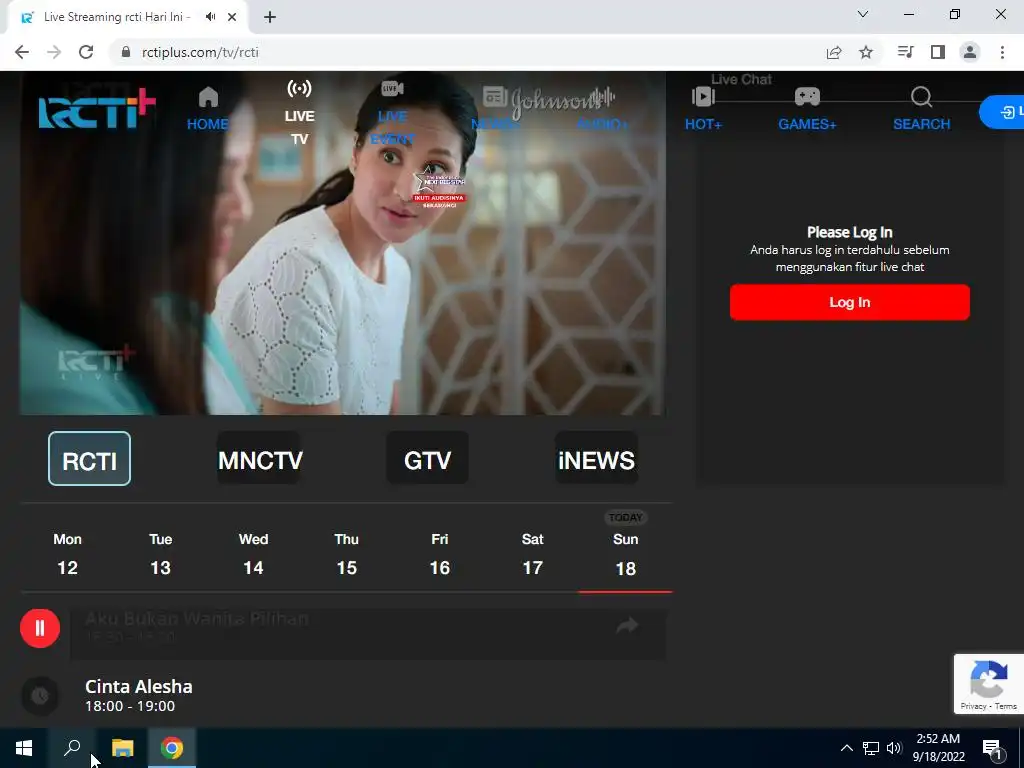Click clock reminder icon for Cinta Alesha

click(40, 696)
